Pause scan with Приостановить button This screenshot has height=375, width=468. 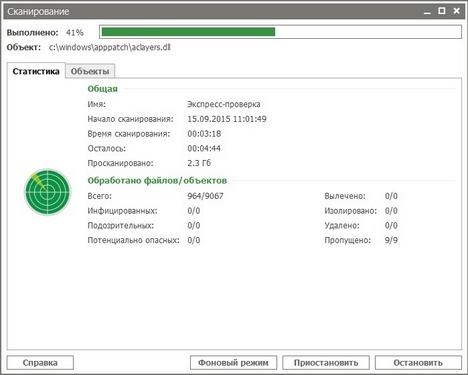click(326, 363)
